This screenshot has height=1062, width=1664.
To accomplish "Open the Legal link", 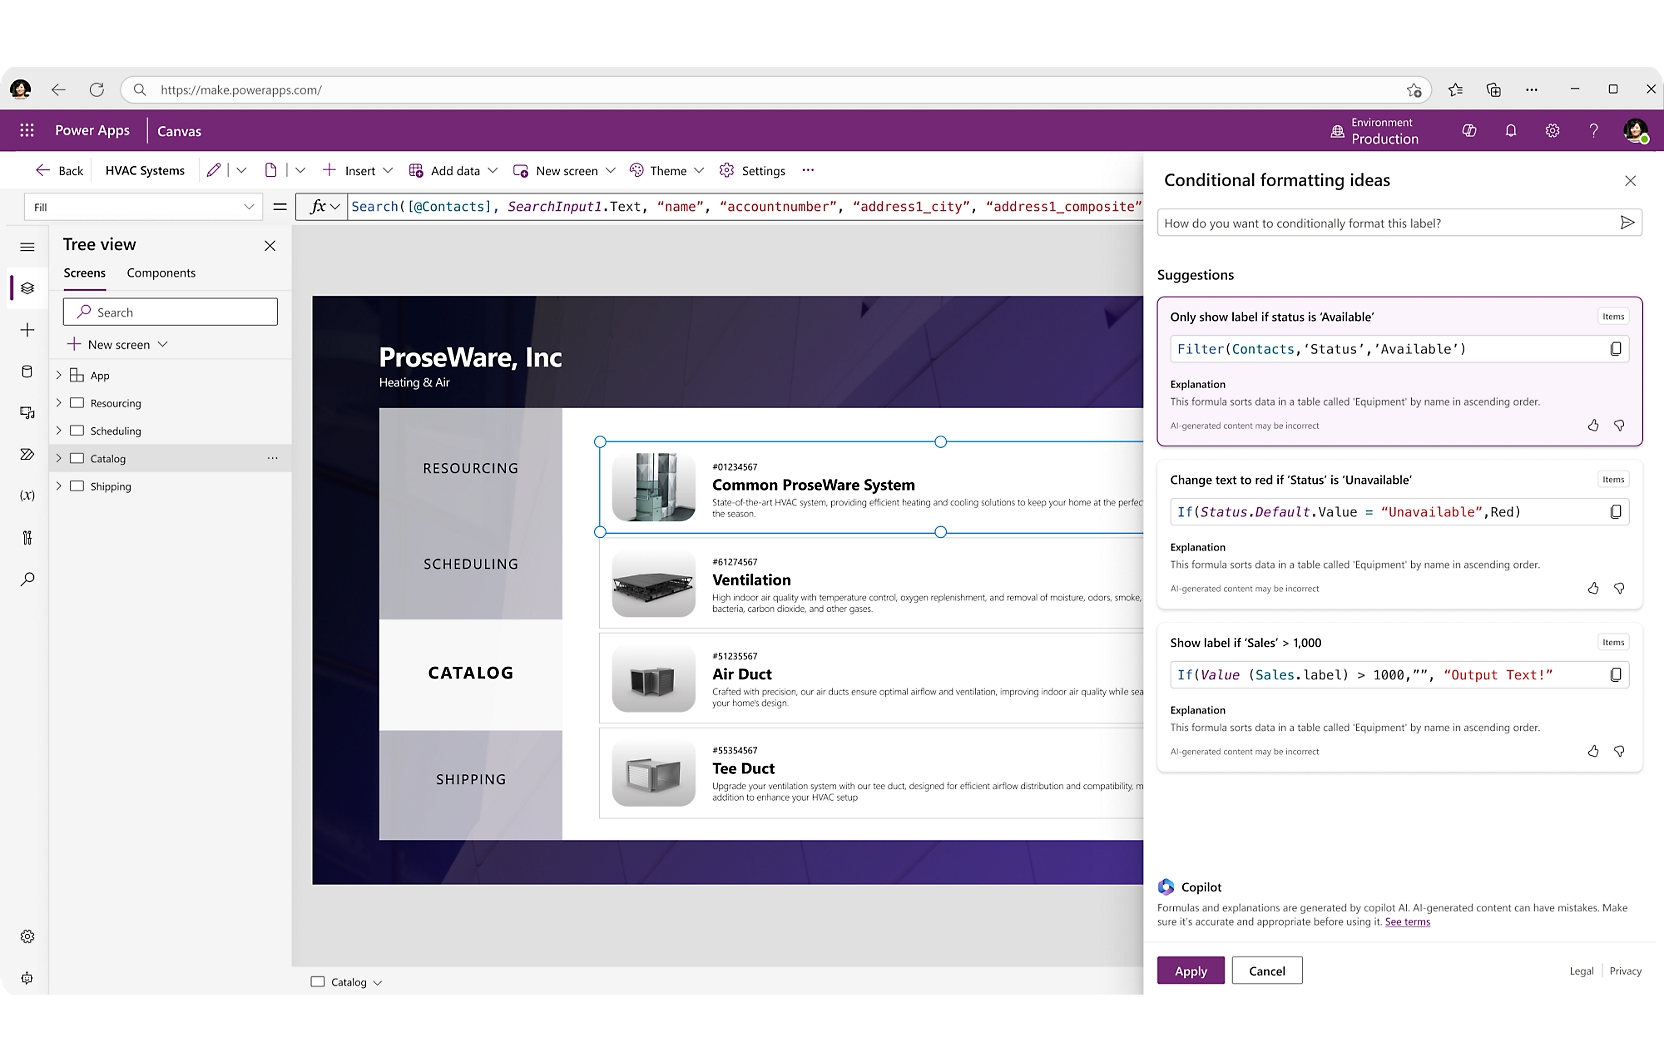I will pos(1581,971).
